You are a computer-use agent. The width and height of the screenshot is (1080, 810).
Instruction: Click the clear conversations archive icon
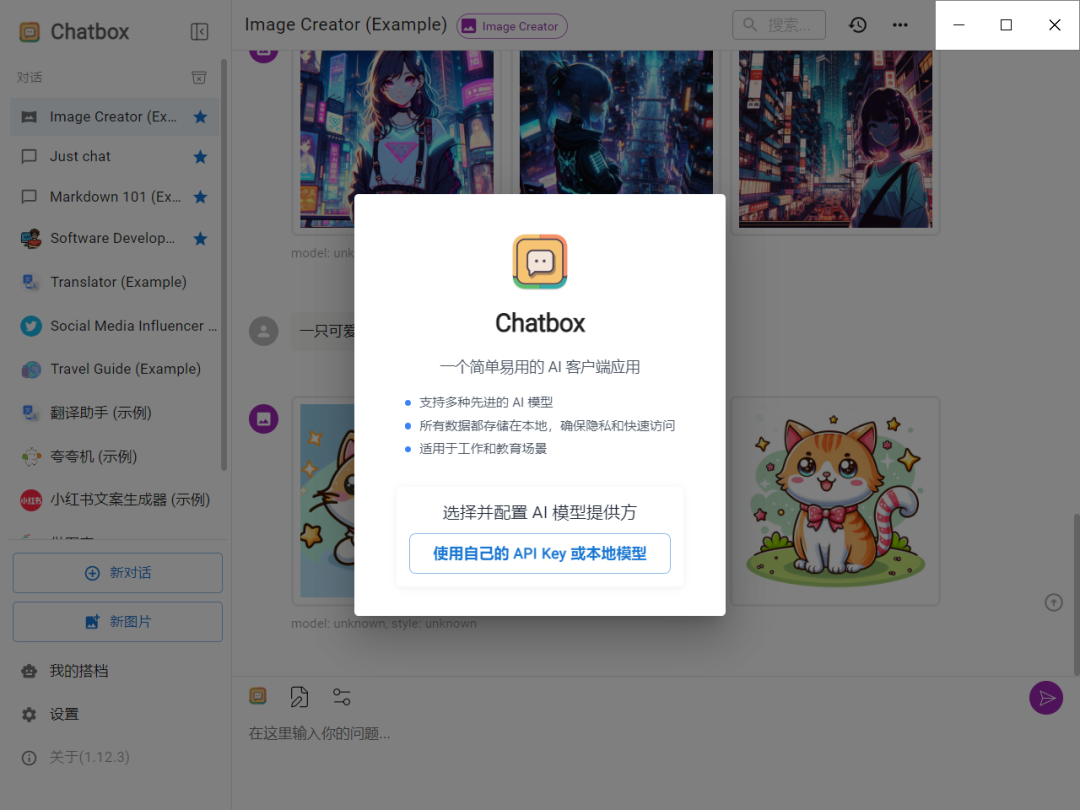click(199, 77)
